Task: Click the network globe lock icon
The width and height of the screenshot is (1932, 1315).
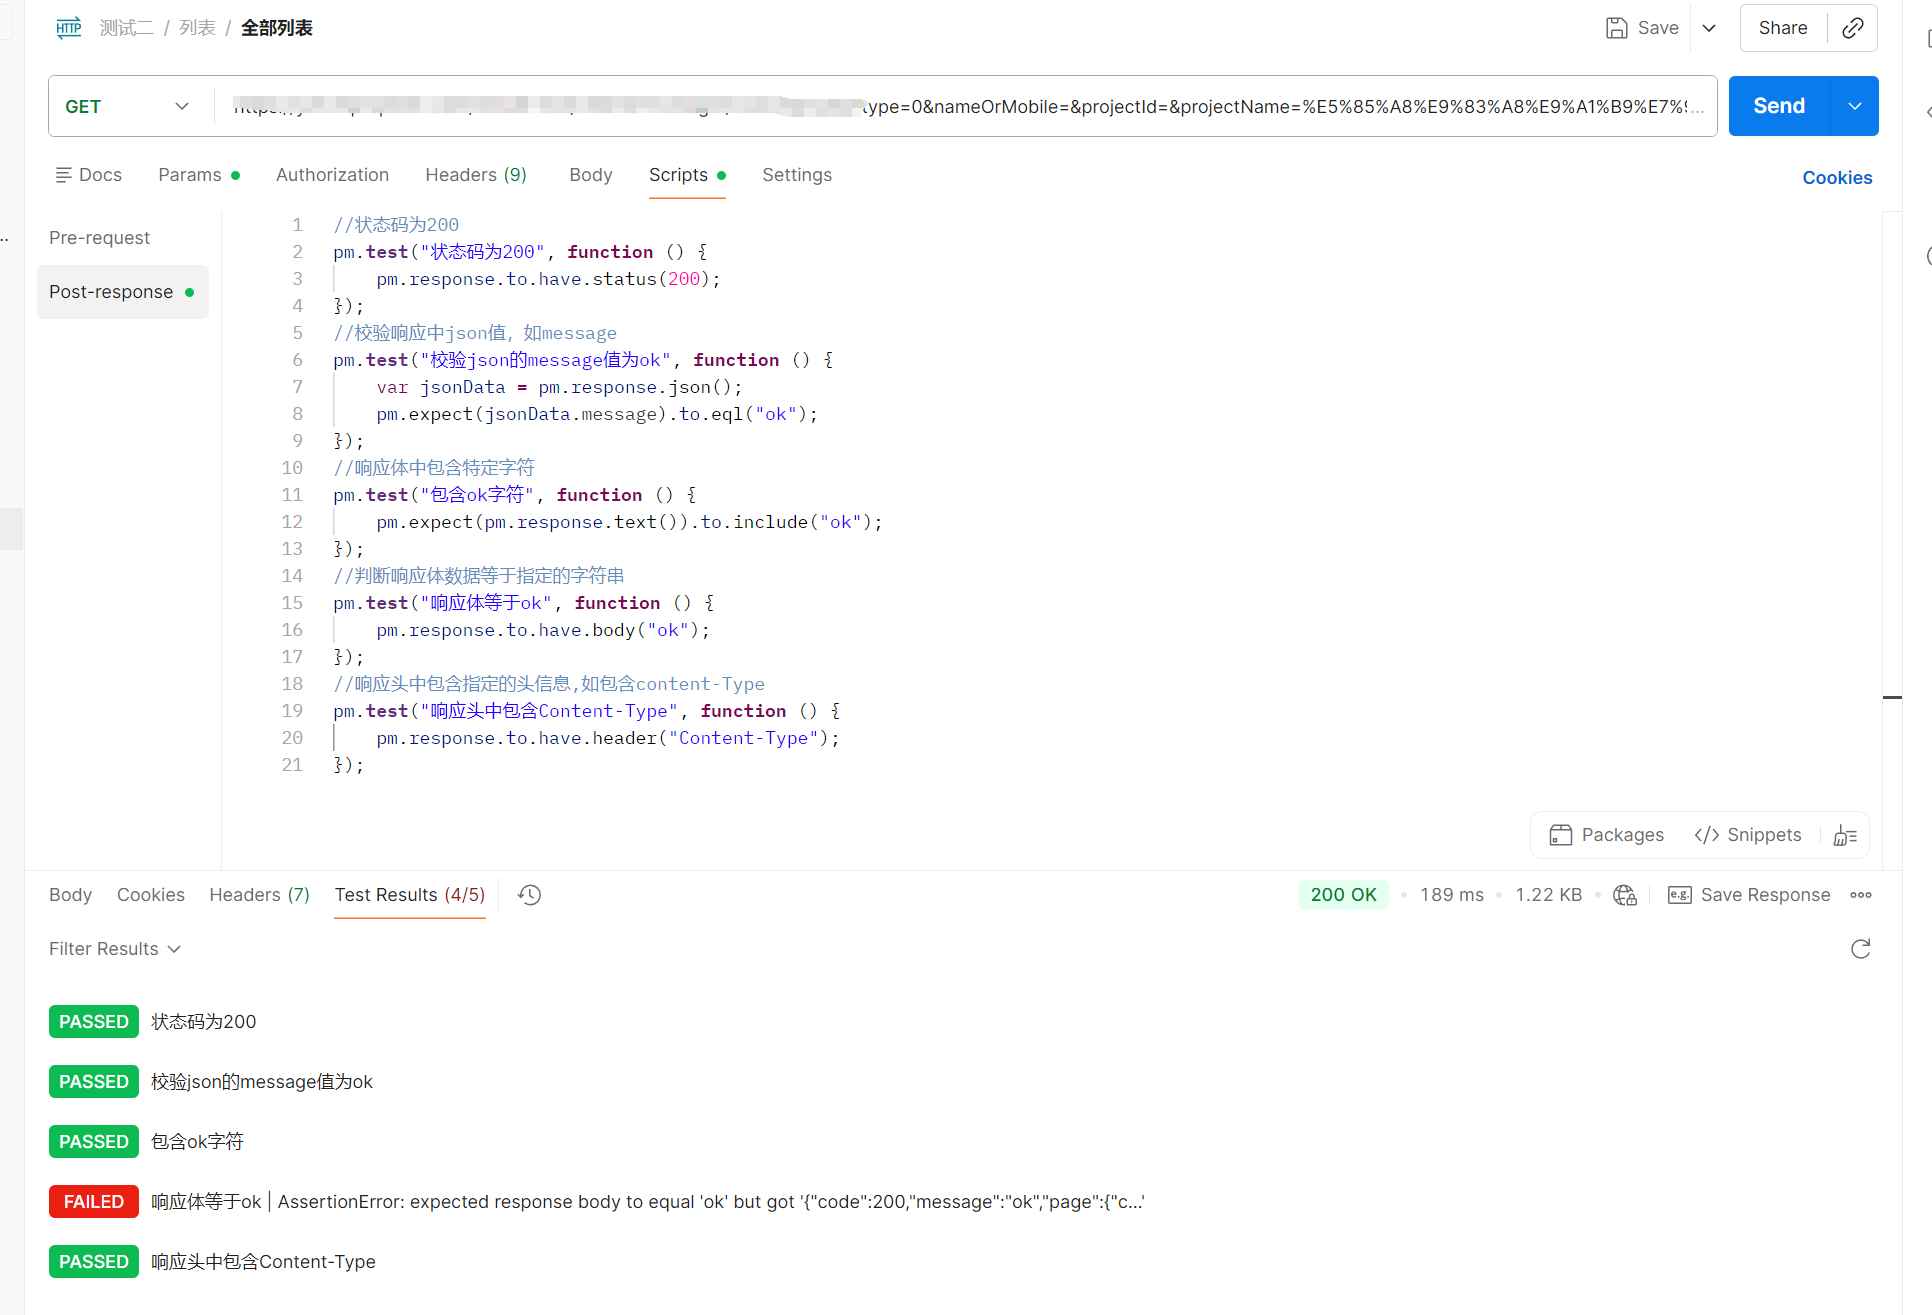Action: (1625, 895)
